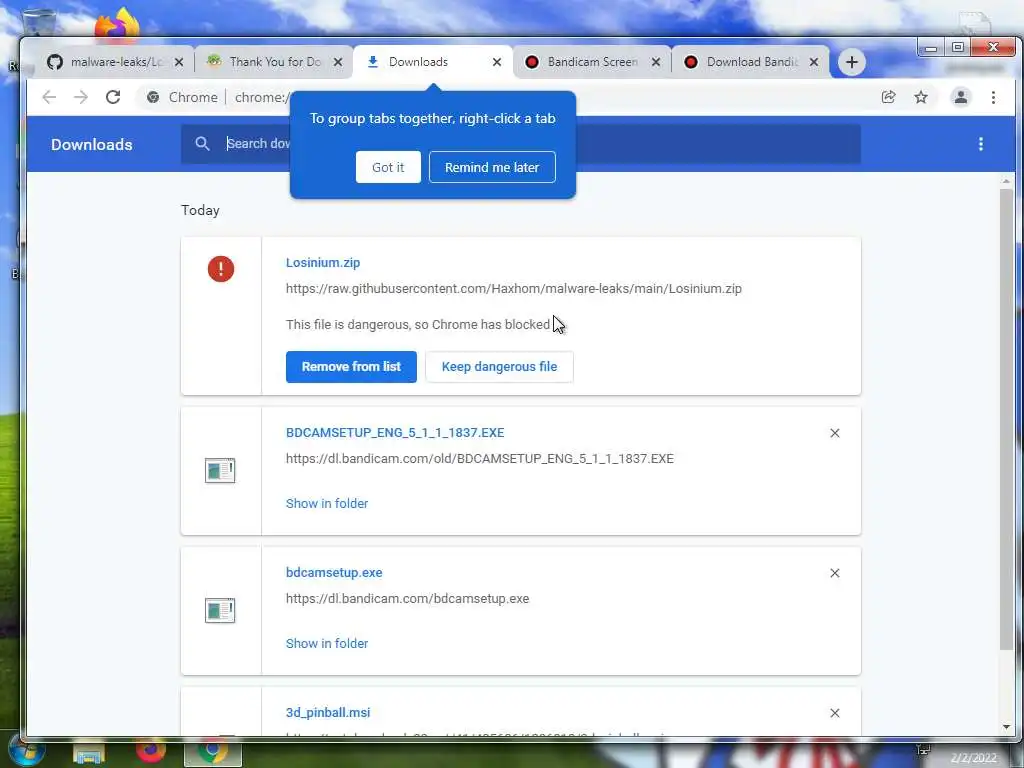This screenshot has width=1024, height=768.
Task: Close the Thank You for Downloading tab
Action: point(338,62)
